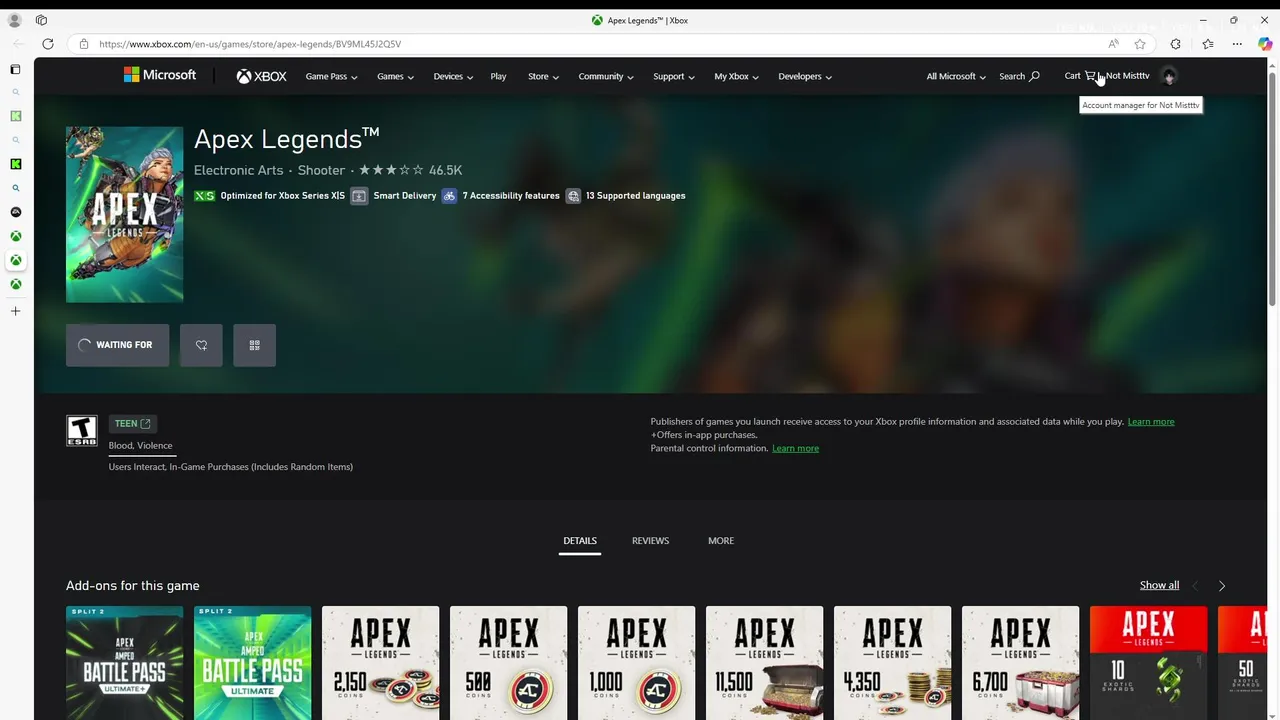This screenshot has width=1280, height=720.
Task: Open the 11,500 Apex Coins add-on
Action: tap(764, 662)
